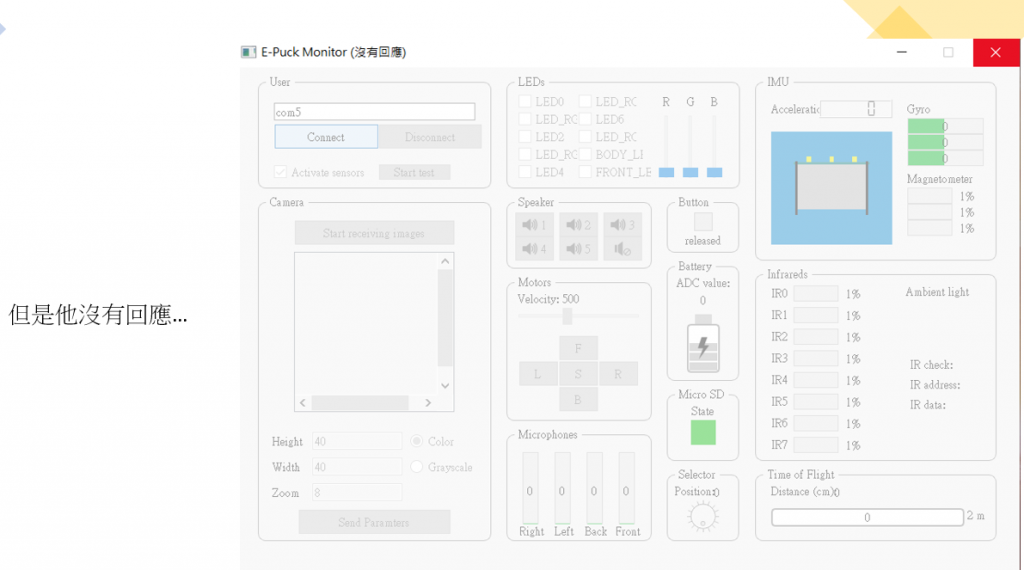Toggle the LED4 checkbox
The image size is (1024, 570).
point(524,172)
